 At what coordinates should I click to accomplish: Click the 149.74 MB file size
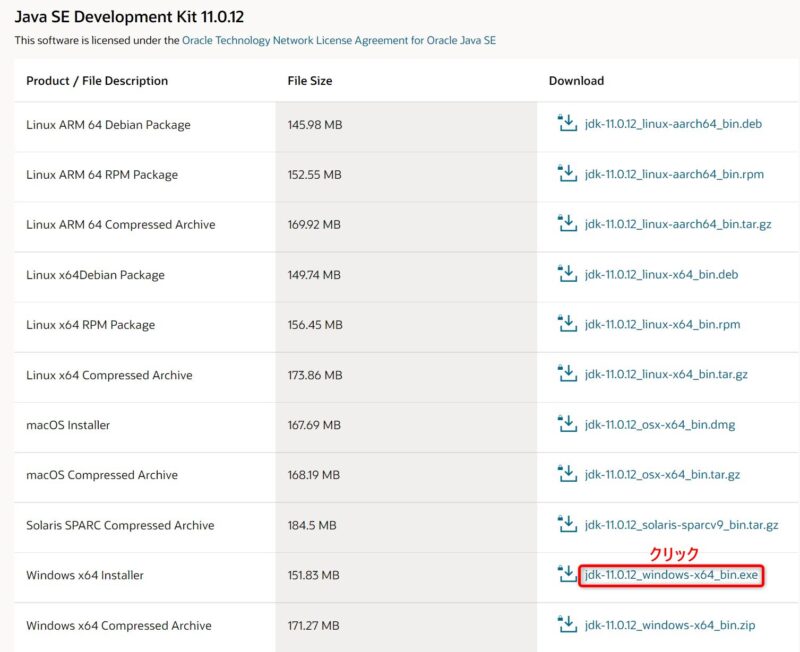click(x=314, y=275)
